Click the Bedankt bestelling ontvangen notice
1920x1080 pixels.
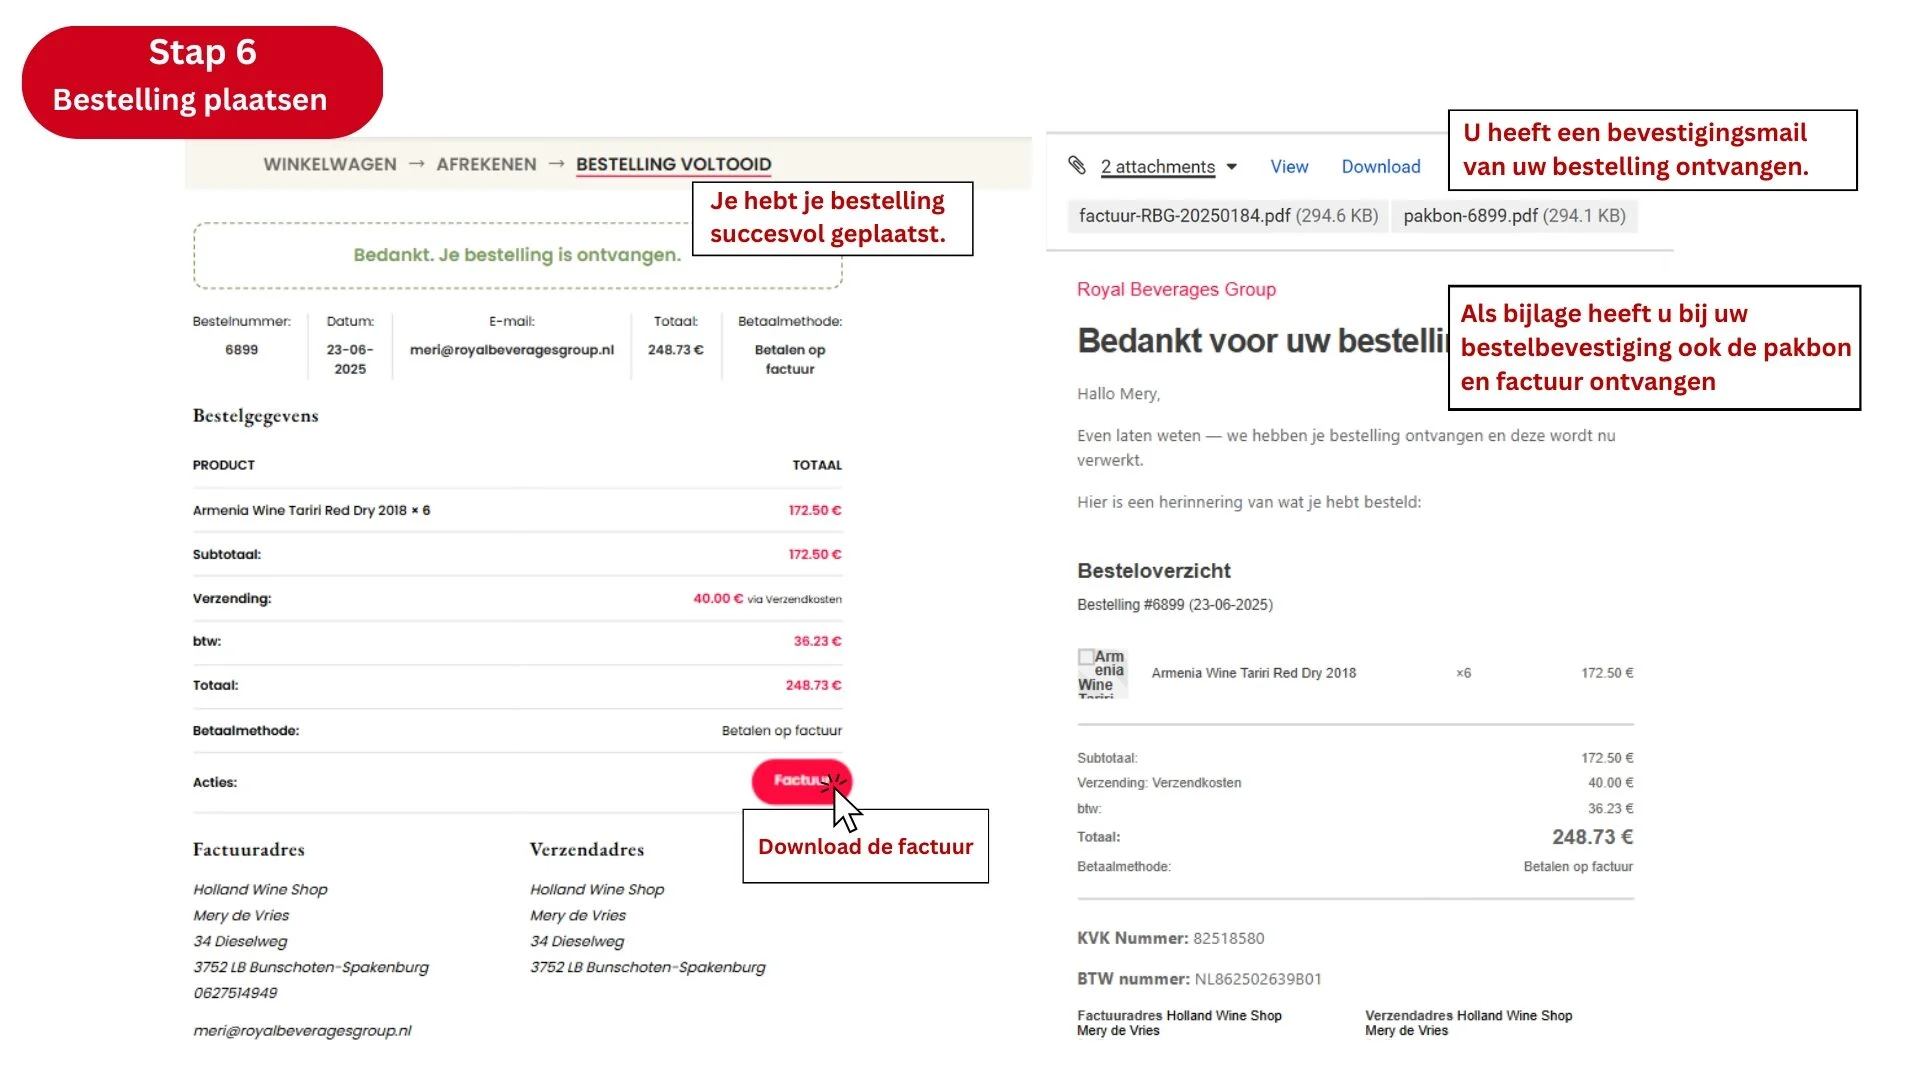coord(516,255)
